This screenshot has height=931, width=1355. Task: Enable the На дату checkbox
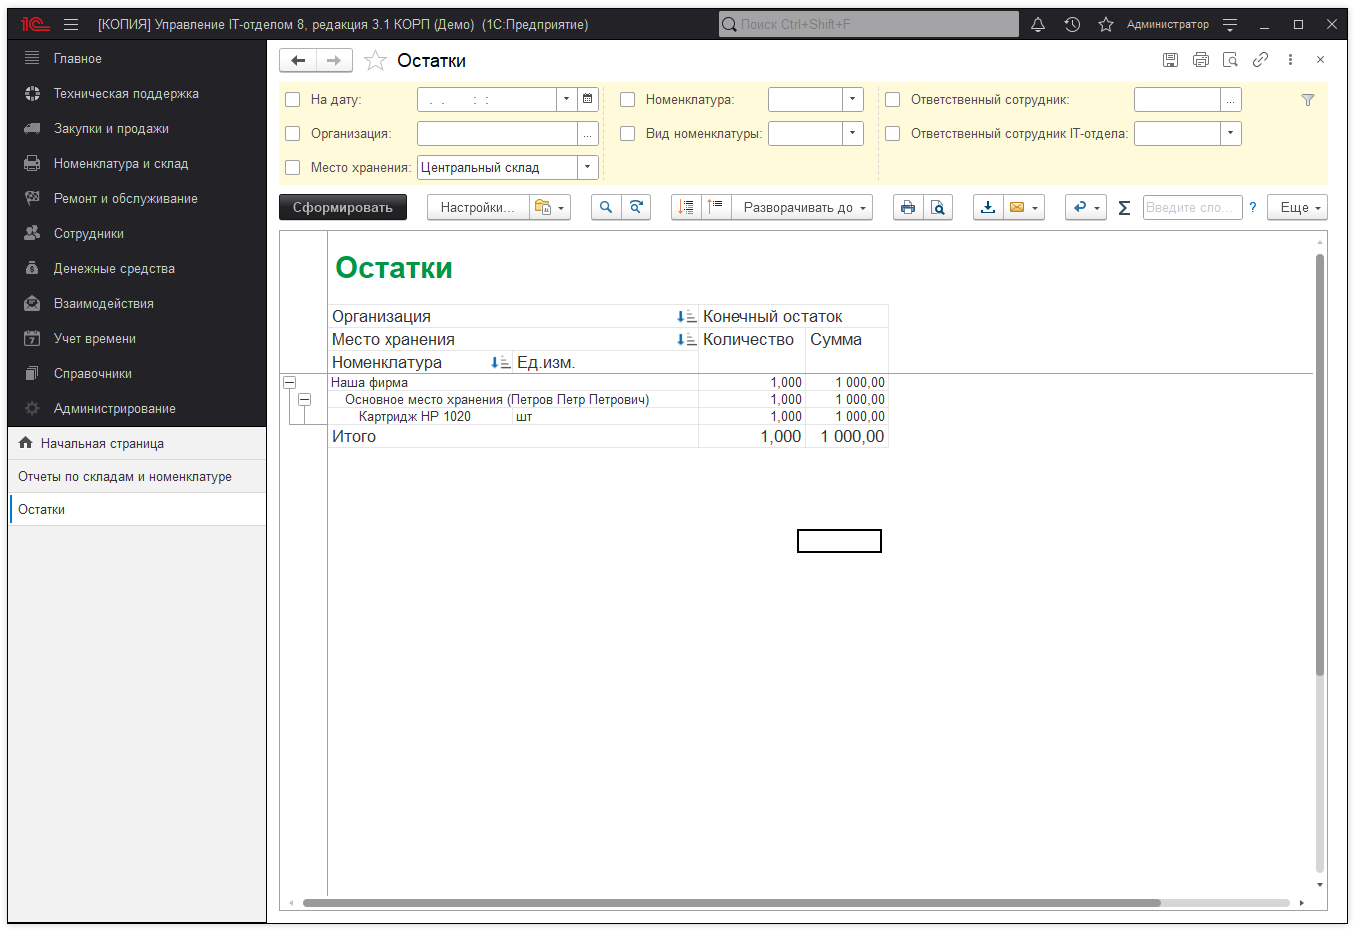(x=293, y=99)
